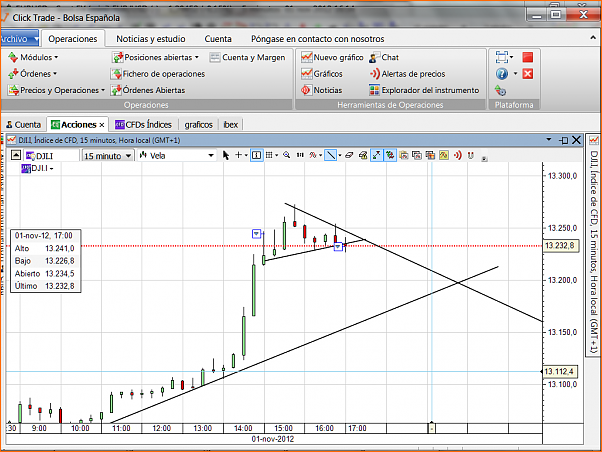The height and width of the screenshot is (452, 602).
Task: Open chart panel options dropdown arrow
Action: click(x=549, y=140)
